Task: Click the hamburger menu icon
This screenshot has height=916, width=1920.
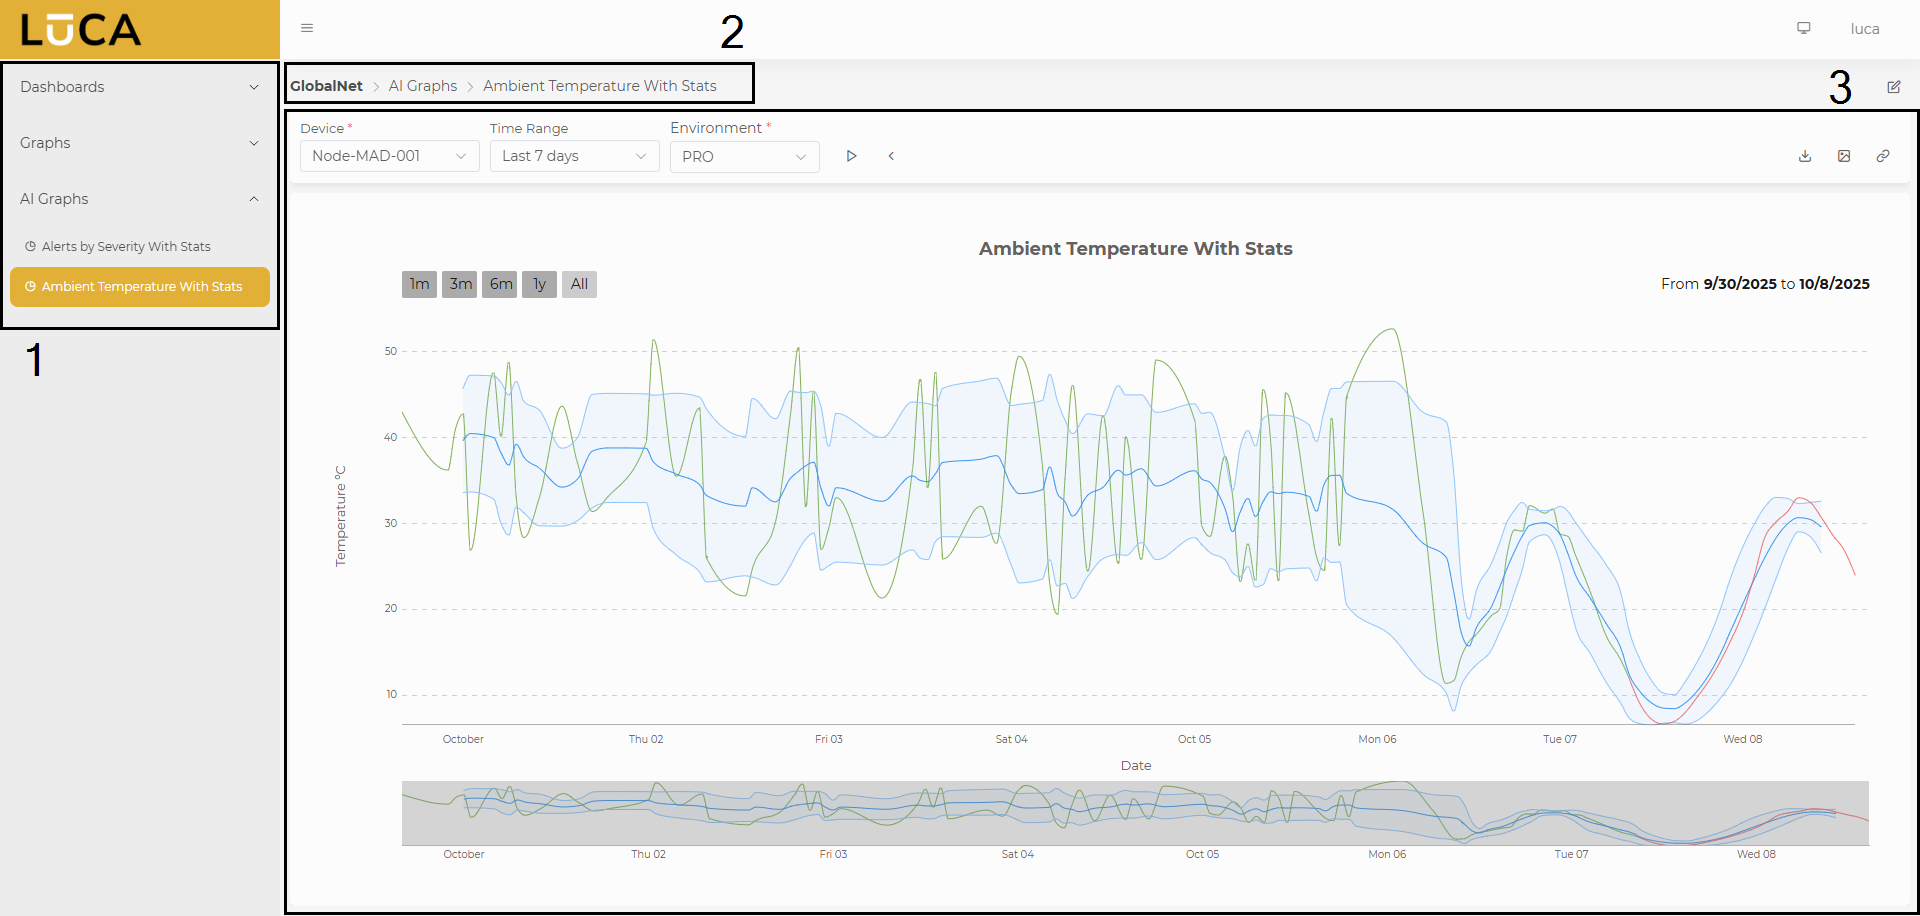Action: point(307,28)
